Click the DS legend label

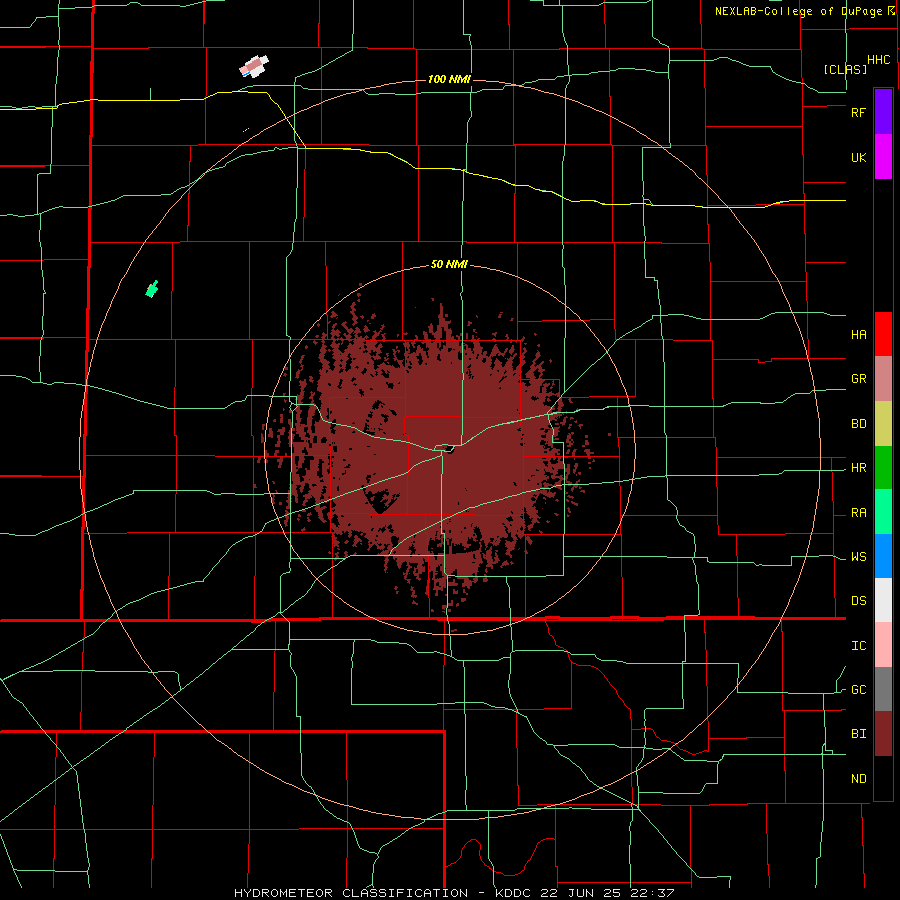coord(858,601)
